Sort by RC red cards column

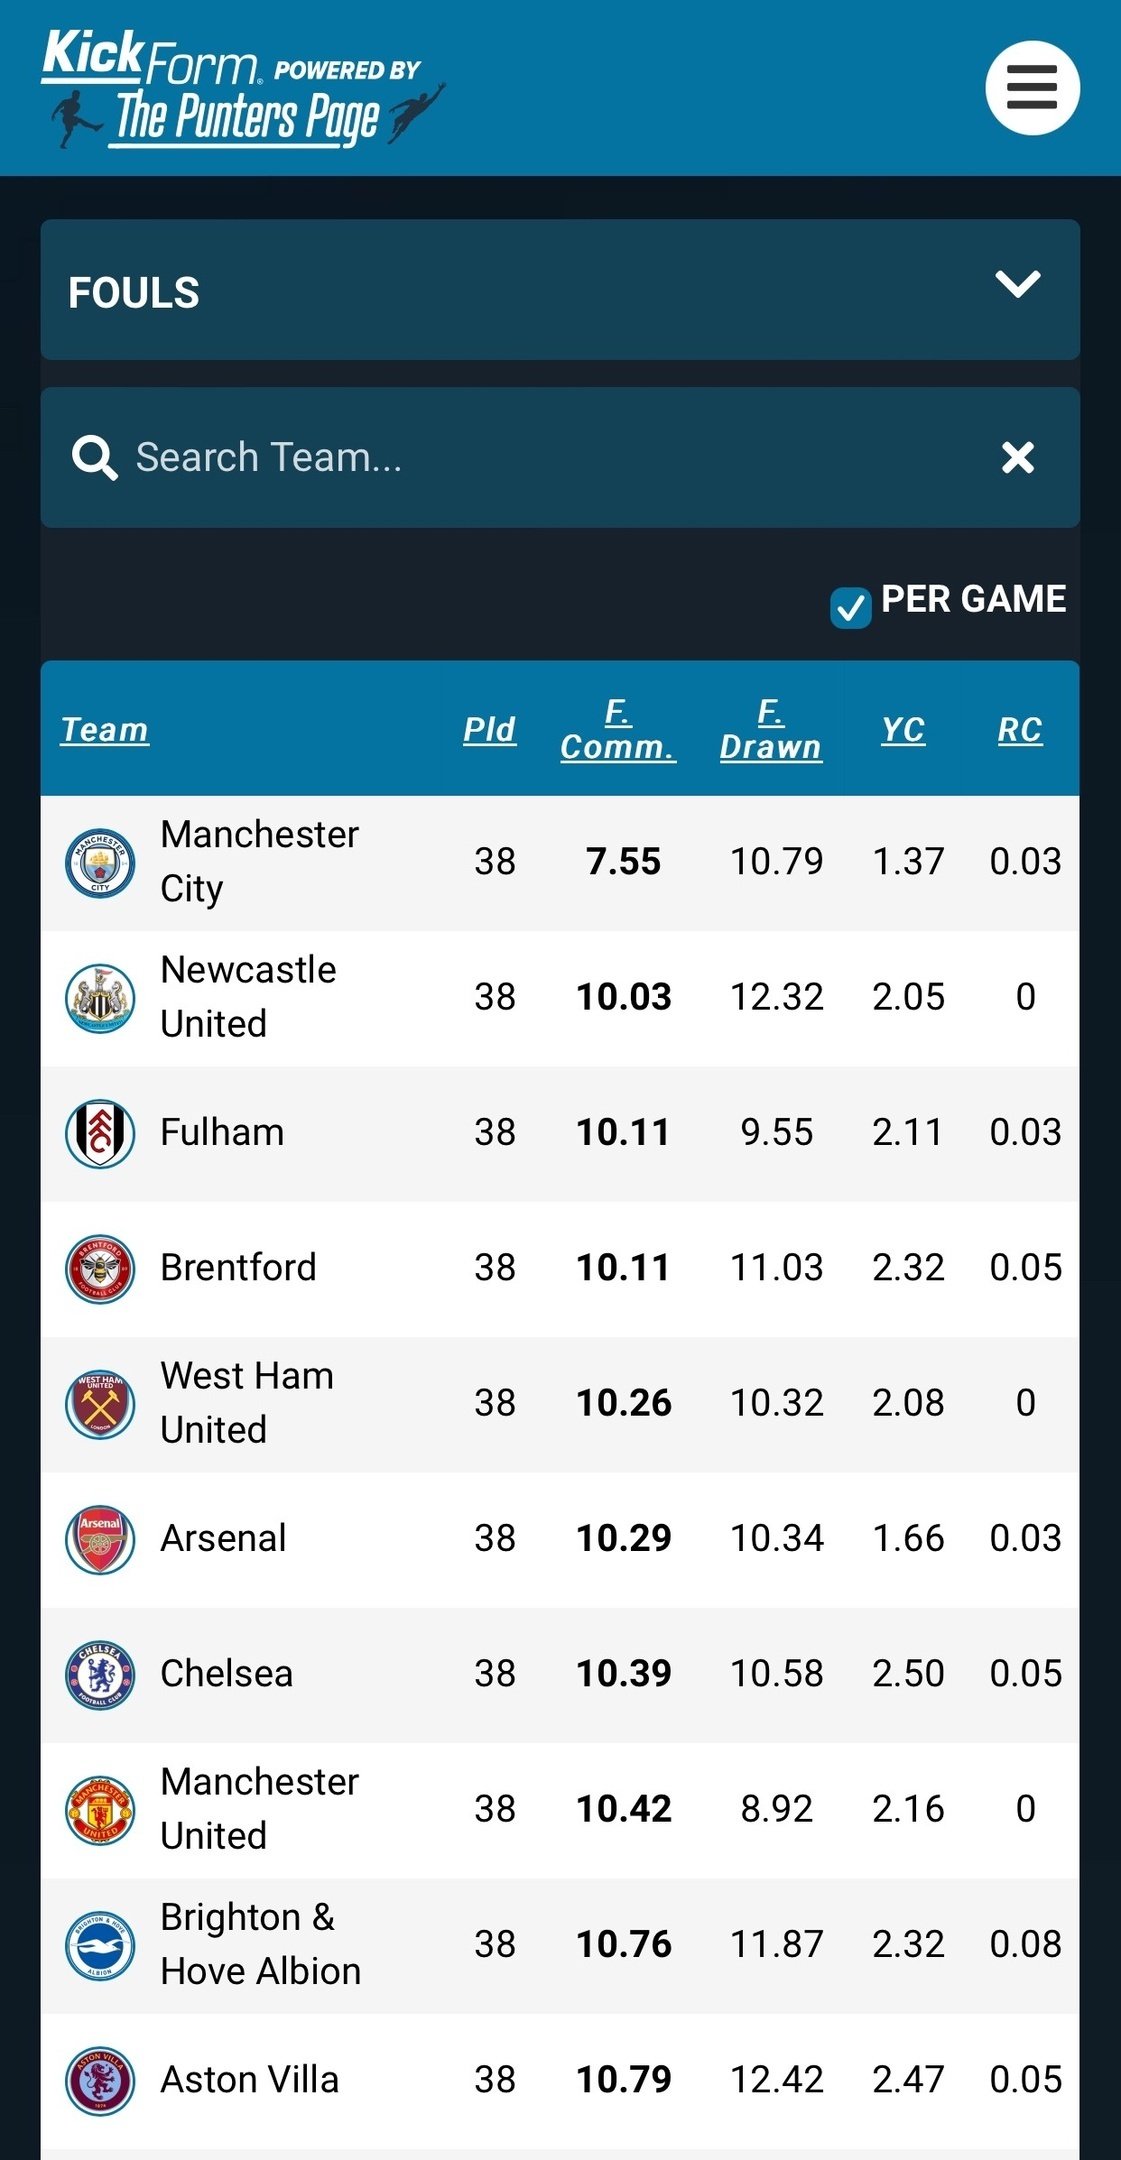coord(1019,730)
